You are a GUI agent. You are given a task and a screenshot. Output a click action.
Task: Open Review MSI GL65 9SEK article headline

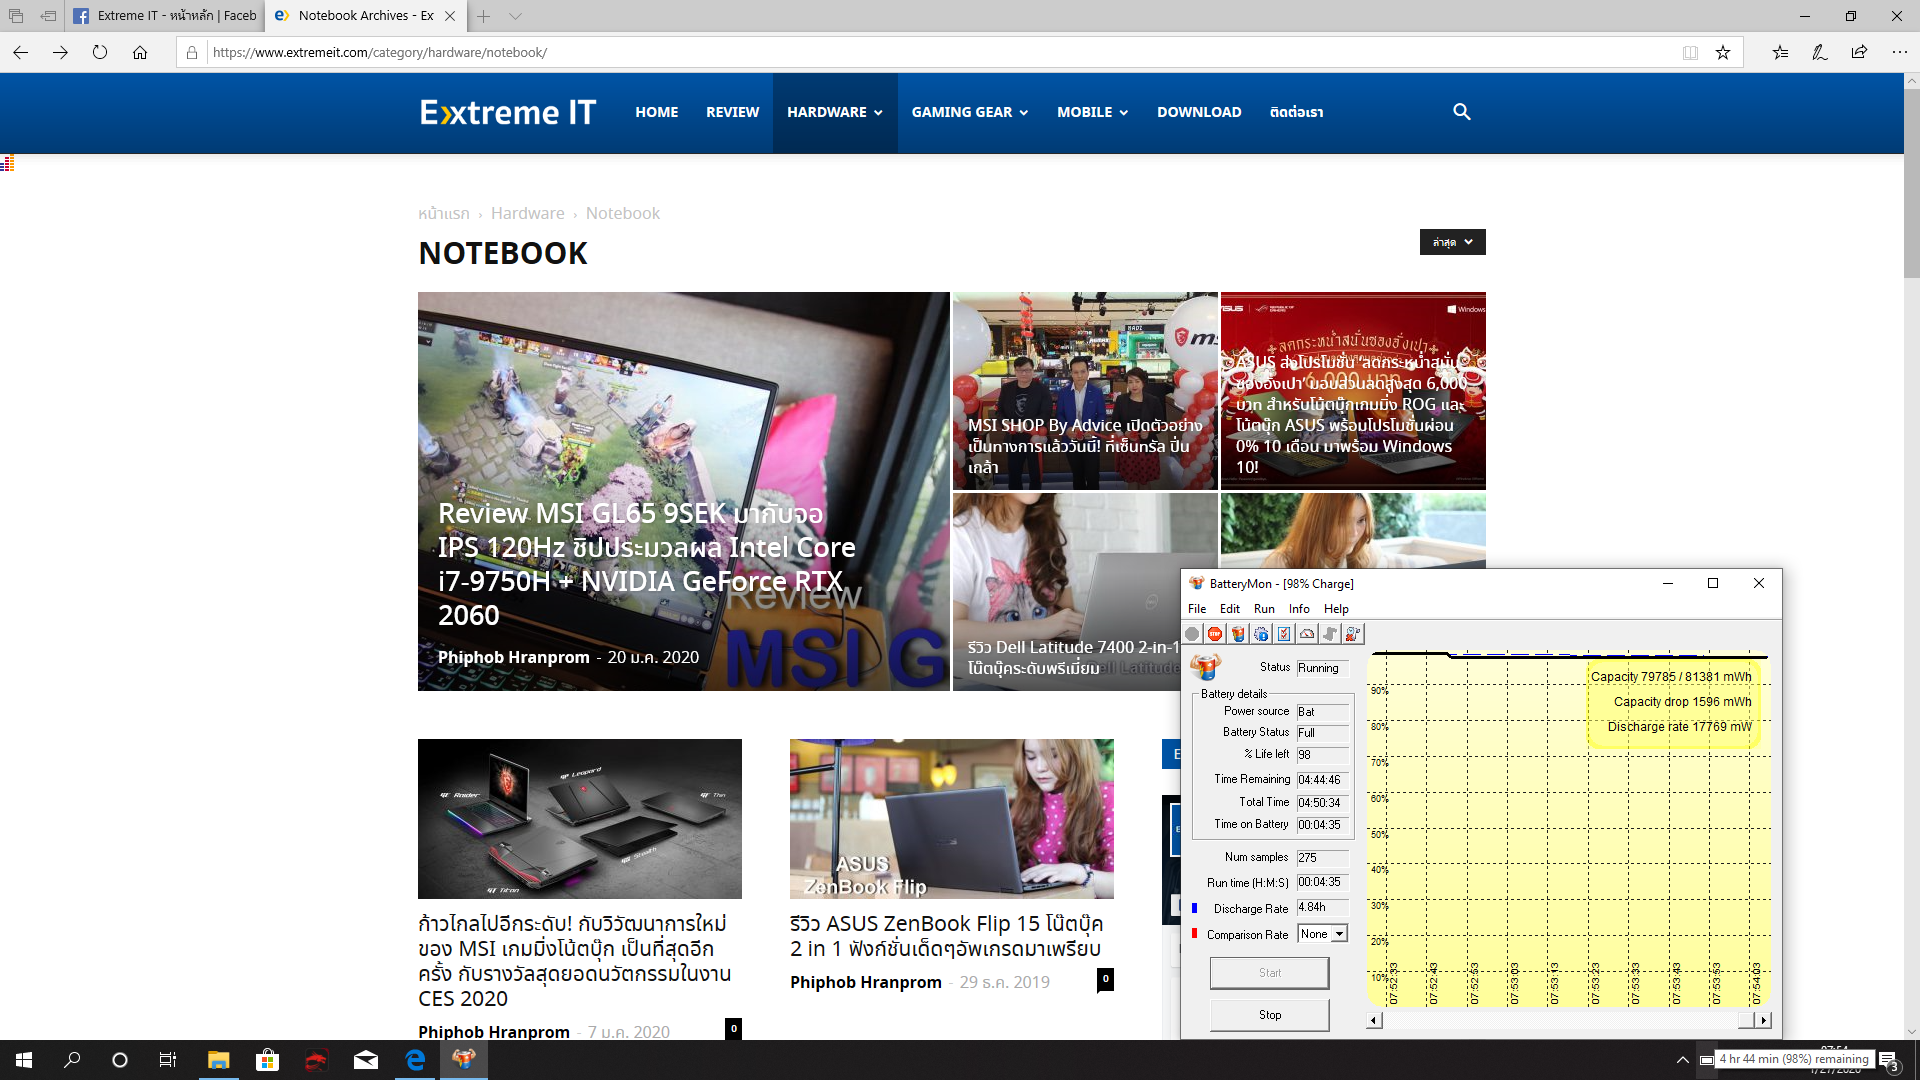click(x=647, y=564)
